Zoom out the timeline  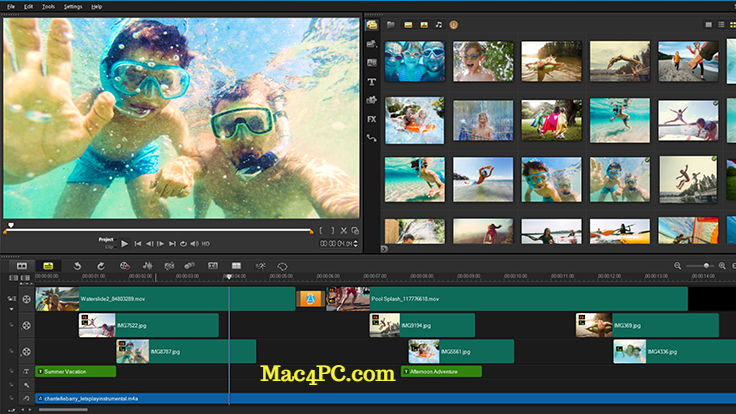tap(677, 266)
